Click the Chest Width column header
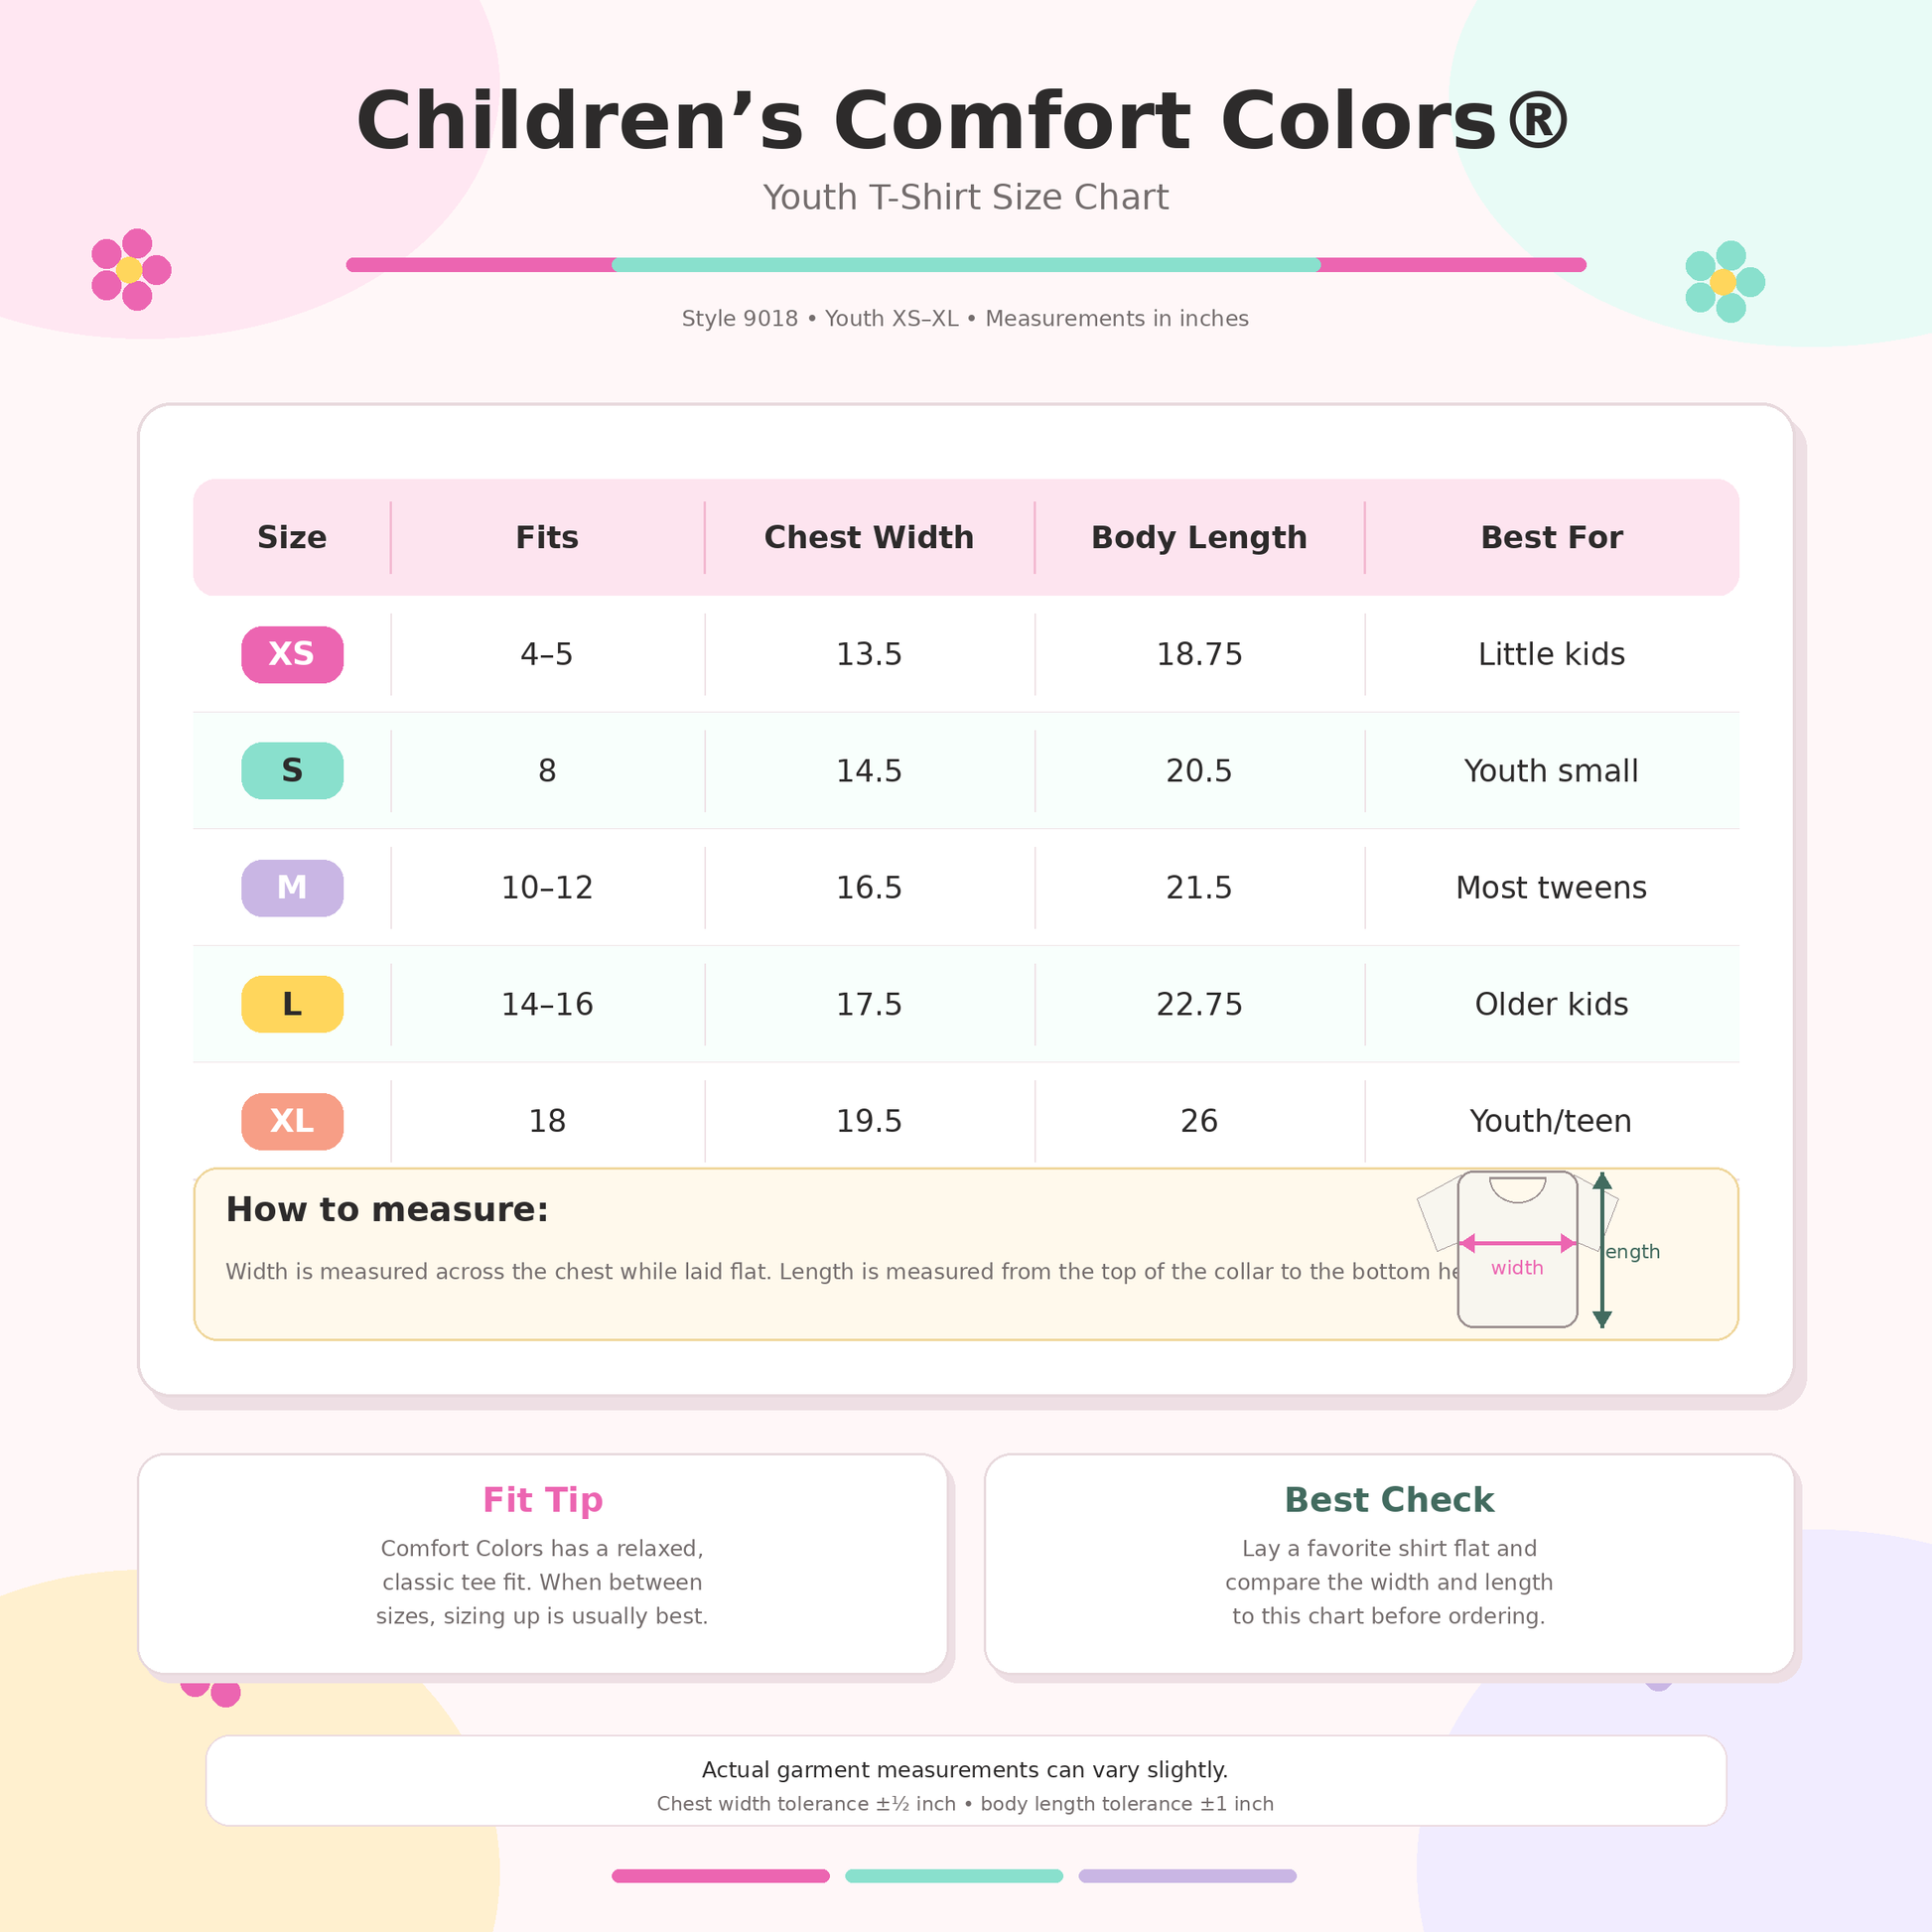 tap(869, 537)
